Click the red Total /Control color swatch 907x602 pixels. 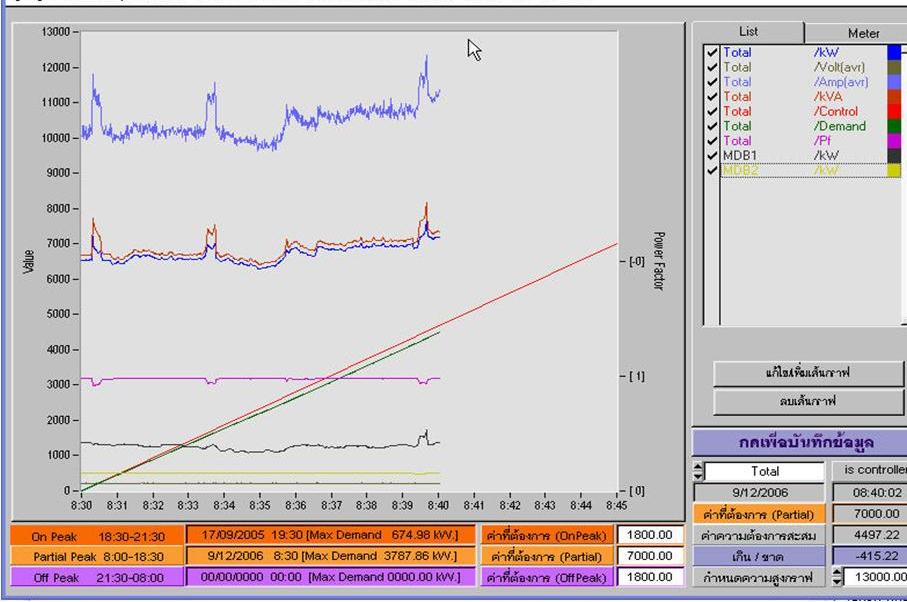(894, 112)
